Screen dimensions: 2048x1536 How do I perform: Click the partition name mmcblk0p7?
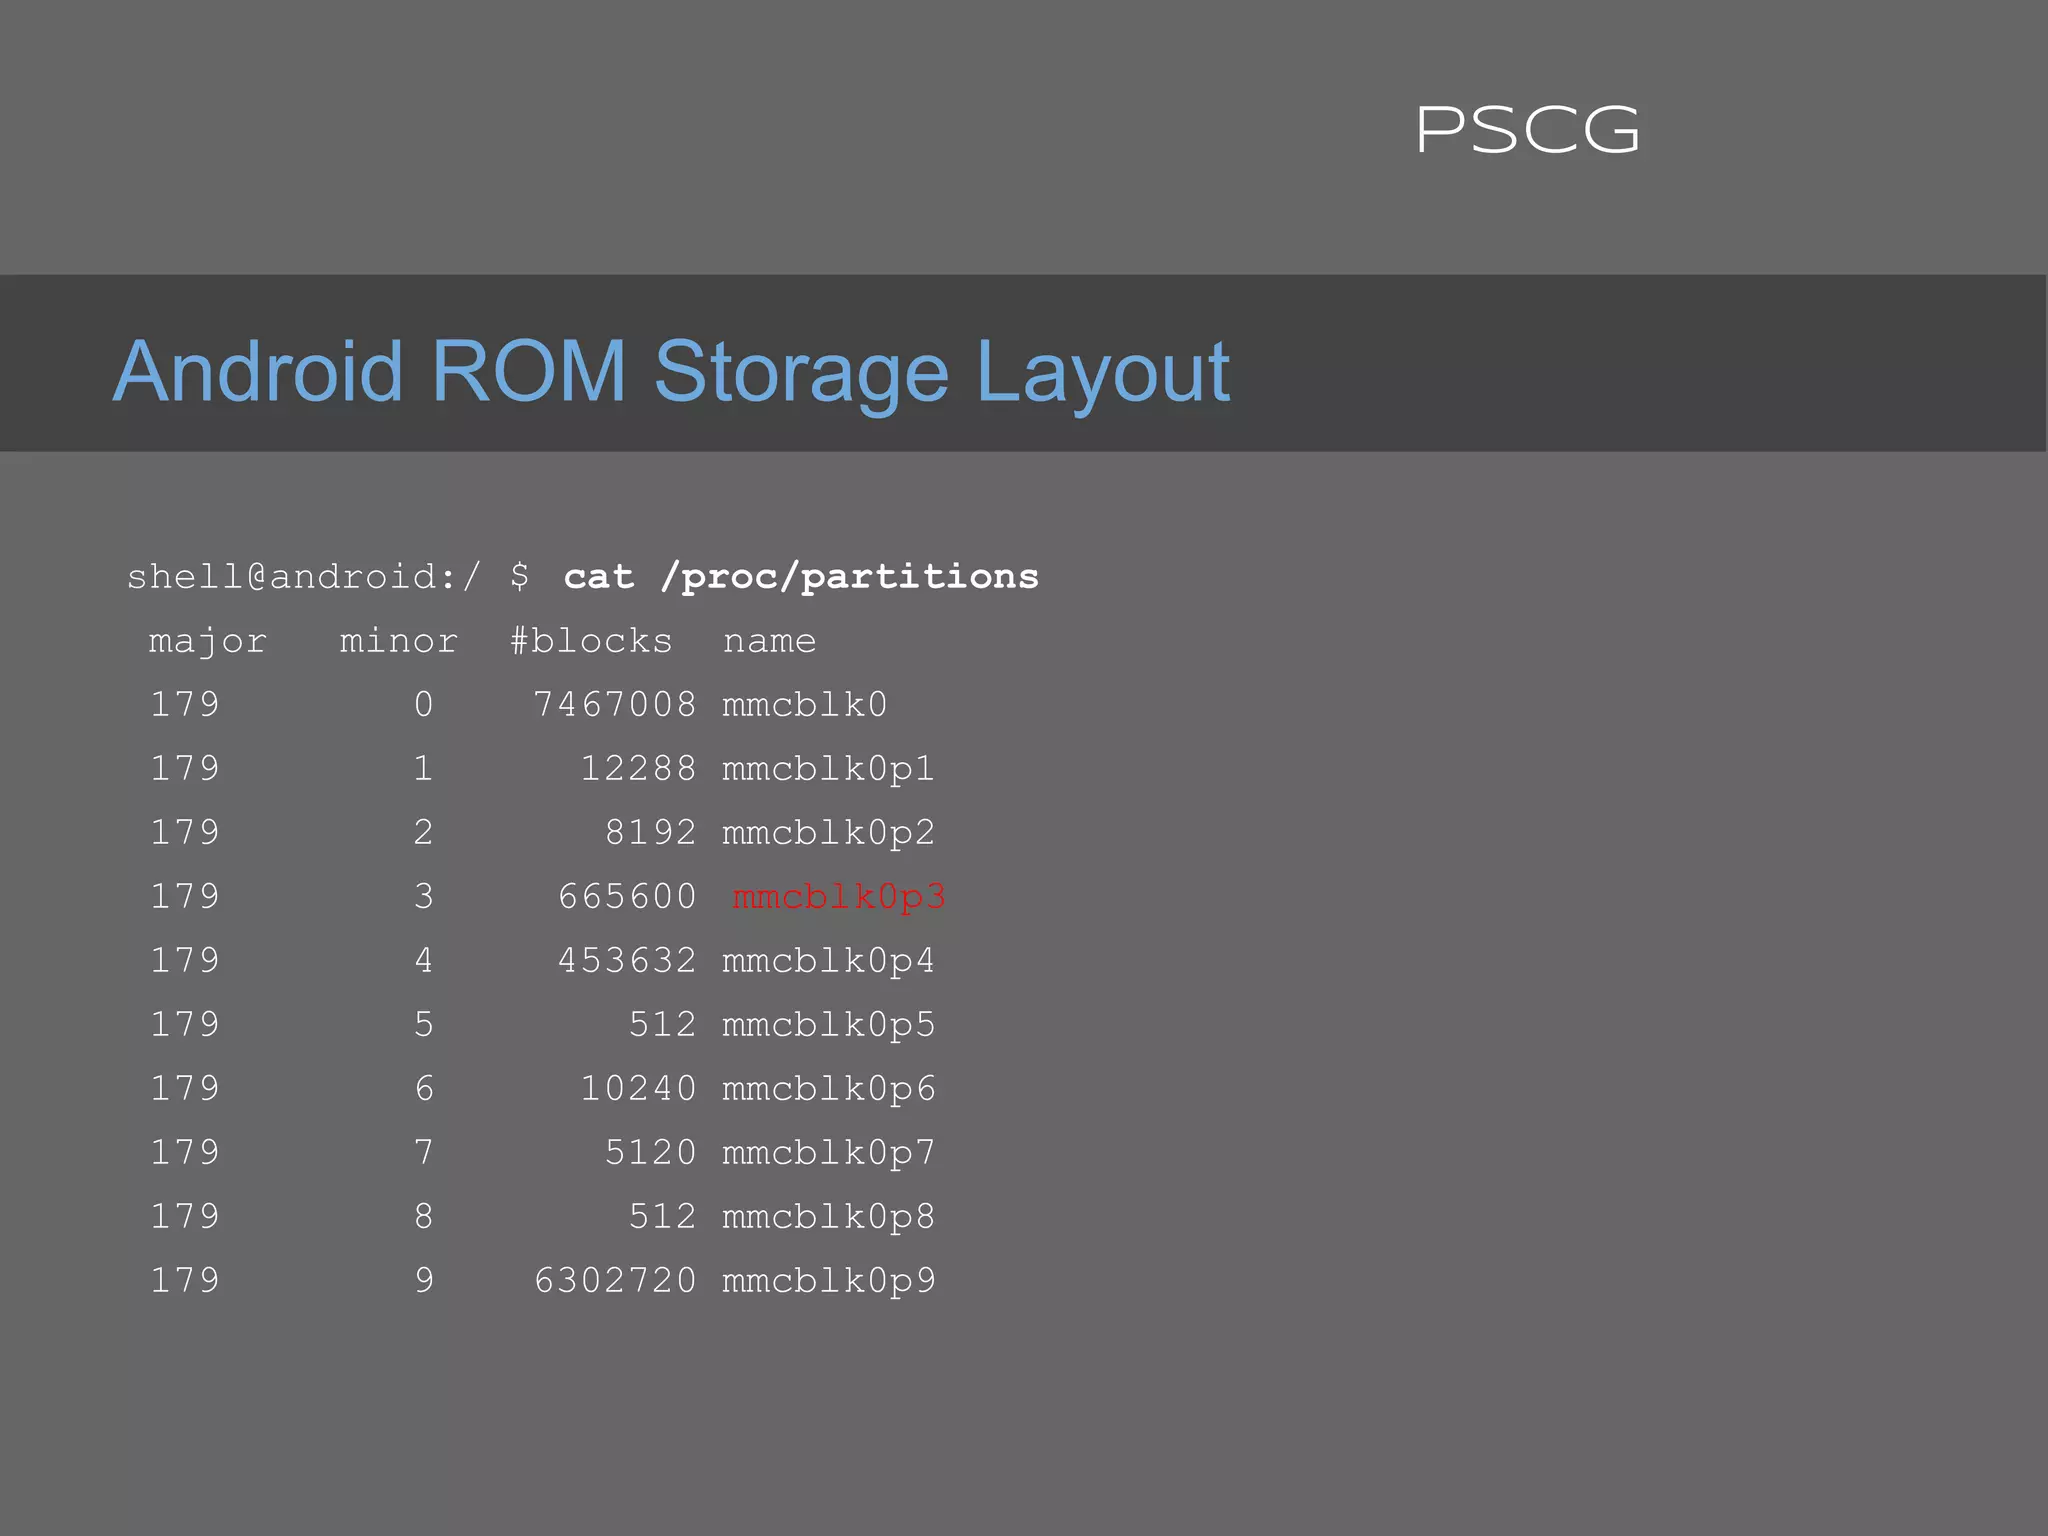coord(829,1154)
